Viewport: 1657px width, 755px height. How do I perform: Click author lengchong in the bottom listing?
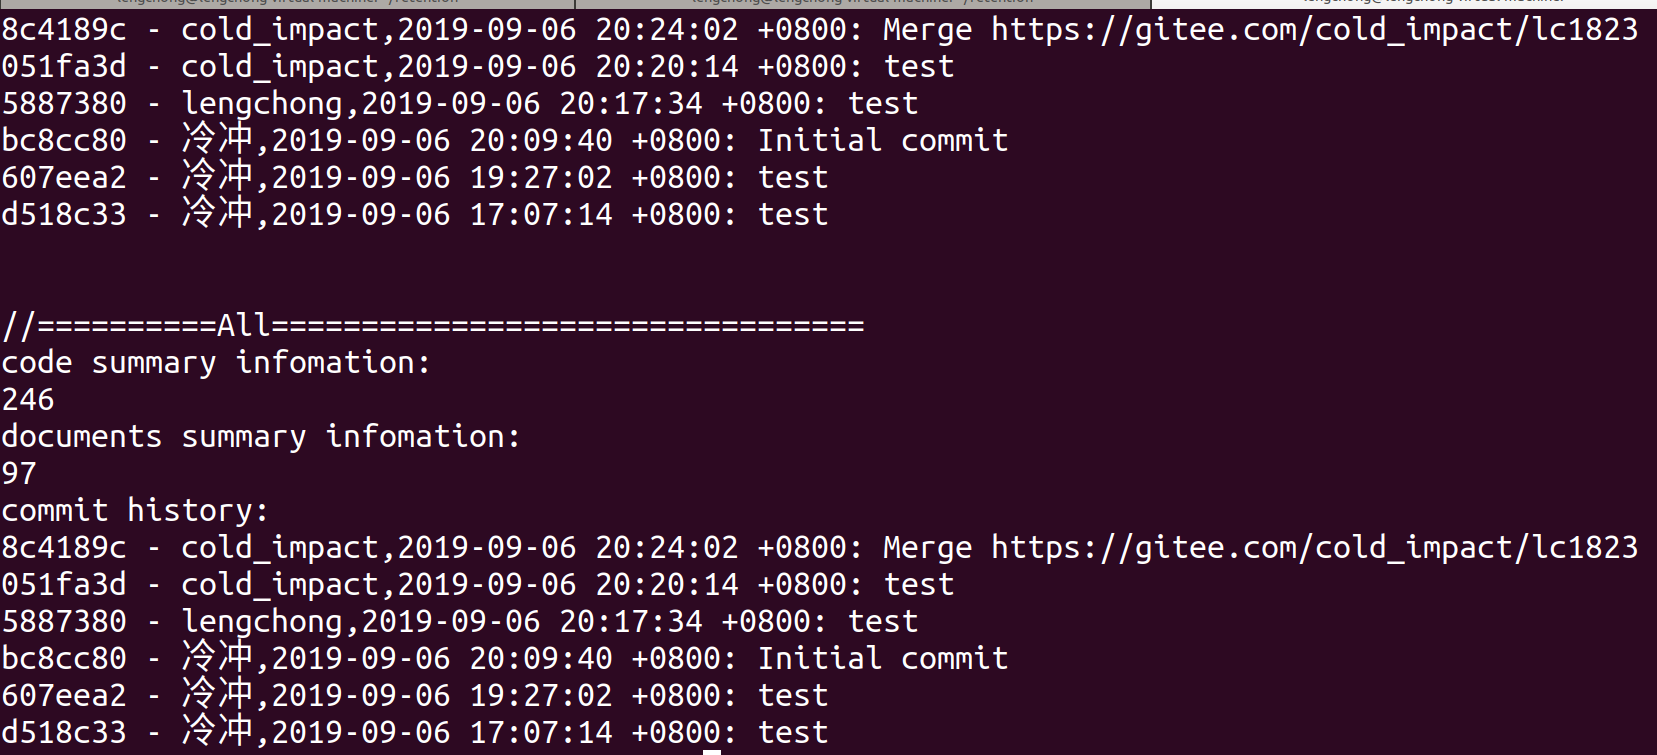point(262,622)
